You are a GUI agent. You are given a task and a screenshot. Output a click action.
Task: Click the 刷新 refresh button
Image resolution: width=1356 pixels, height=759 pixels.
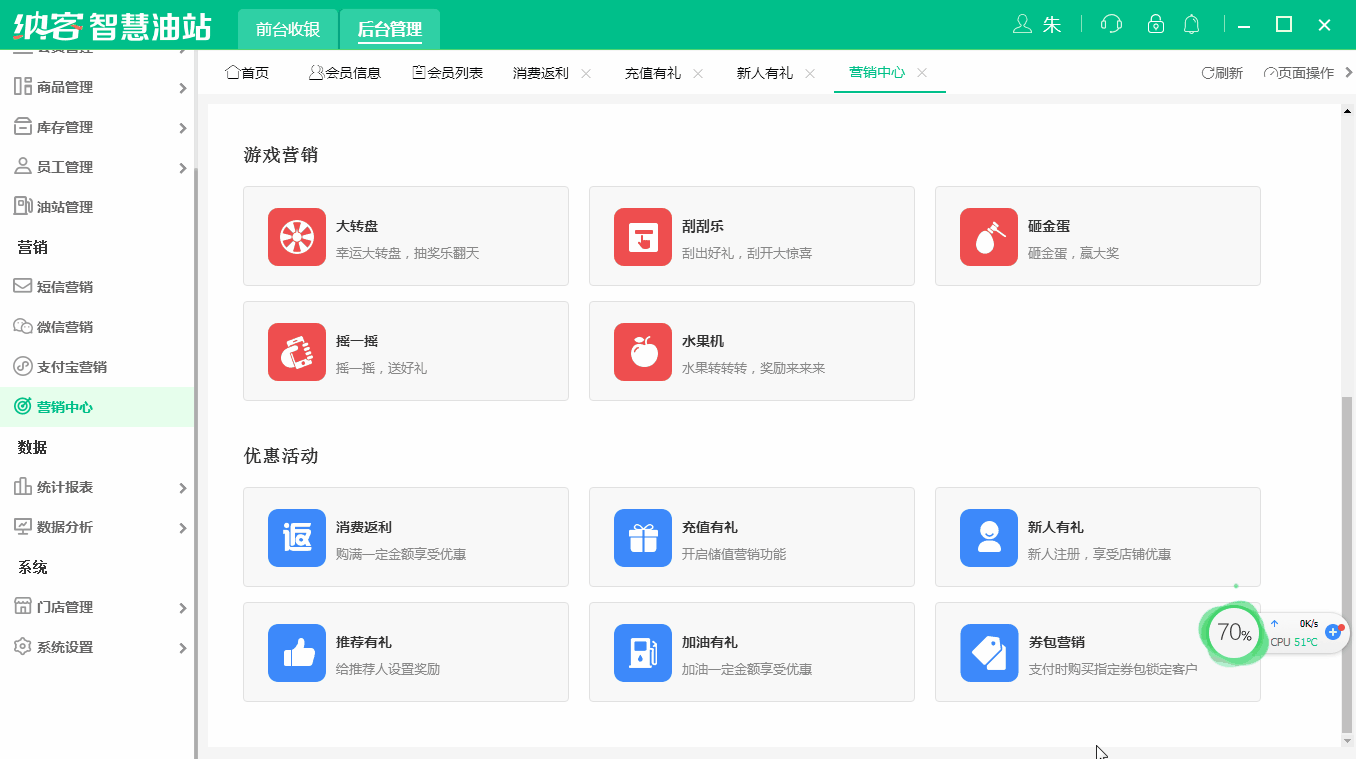point(1221,72)
